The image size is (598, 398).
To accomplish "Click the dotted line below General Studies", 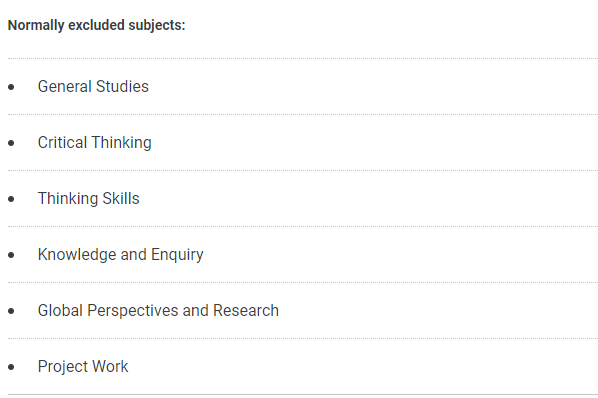I will [303, 114].
